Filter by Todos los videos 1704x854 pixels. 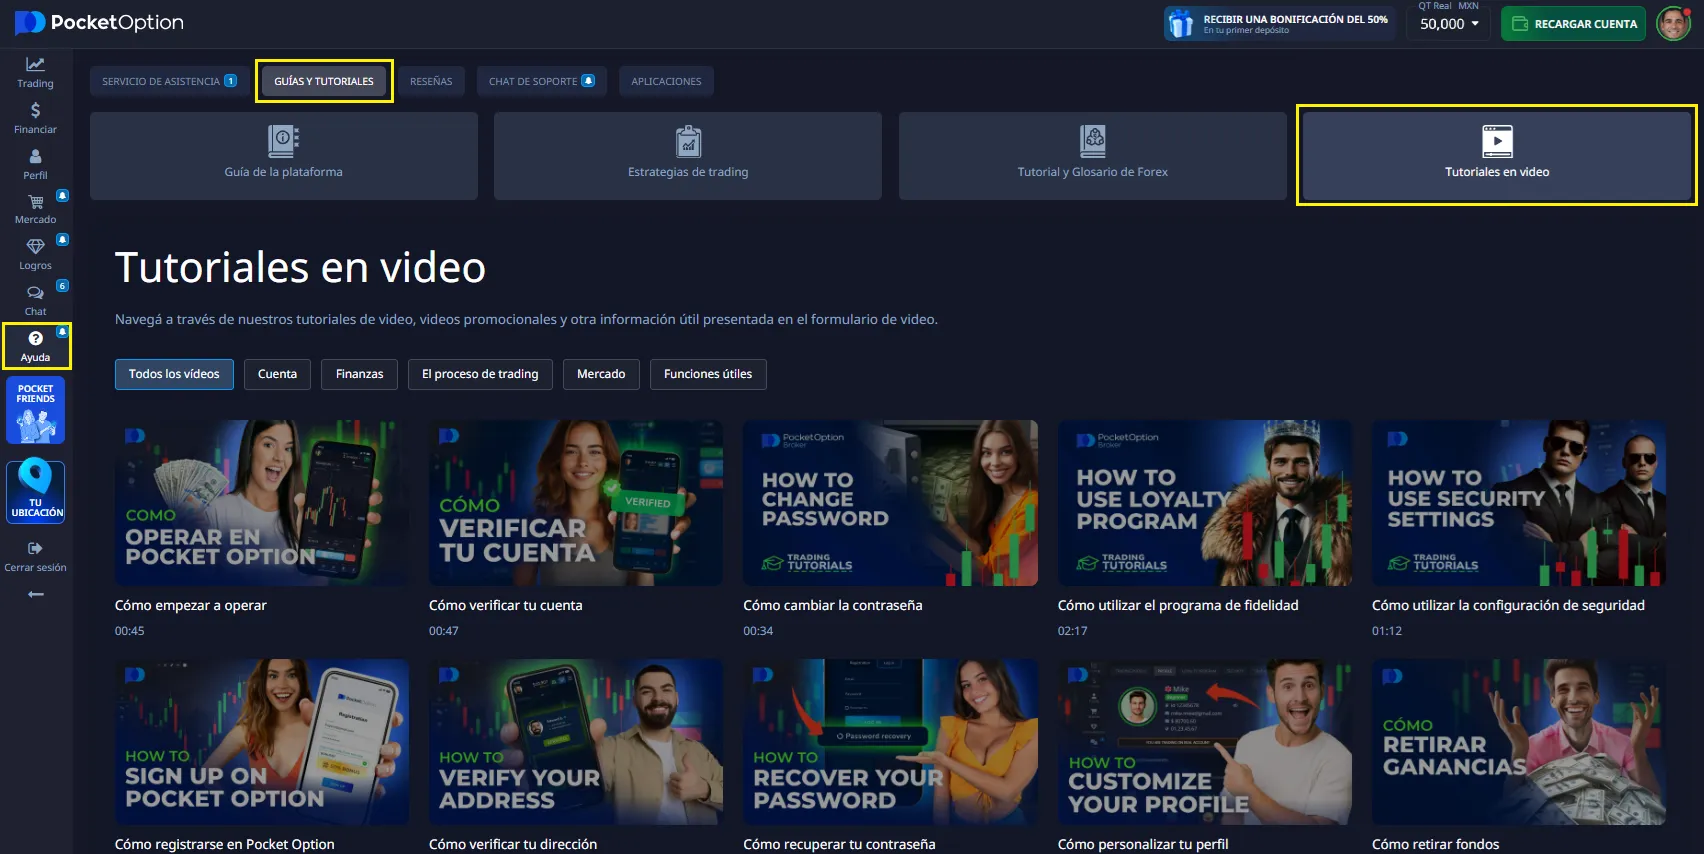[x=174, y=374]
